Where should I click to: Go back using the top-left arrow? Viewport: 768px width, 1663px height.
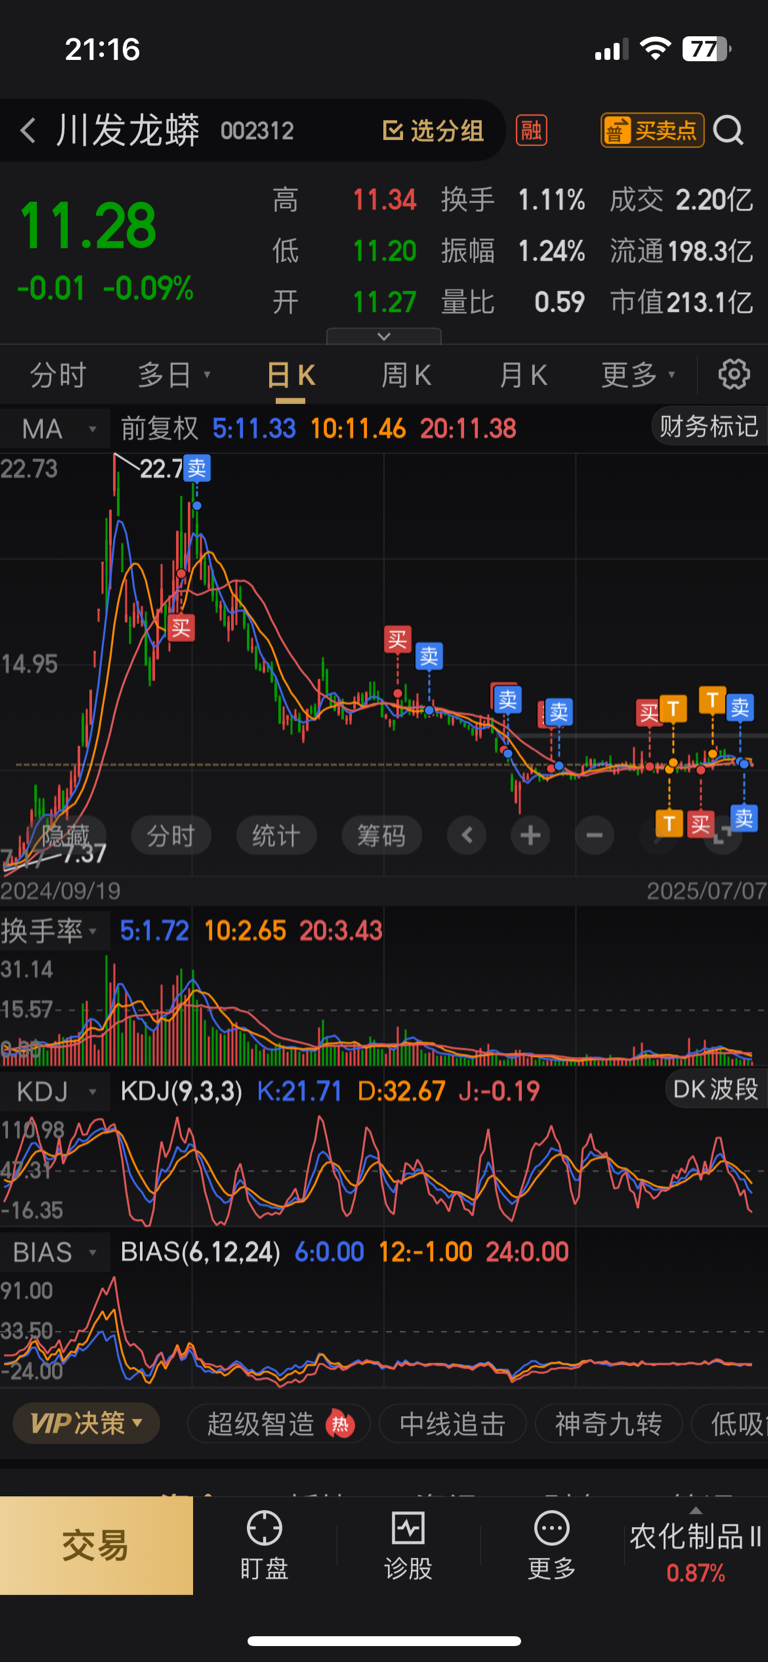click(x=28, y=130)
